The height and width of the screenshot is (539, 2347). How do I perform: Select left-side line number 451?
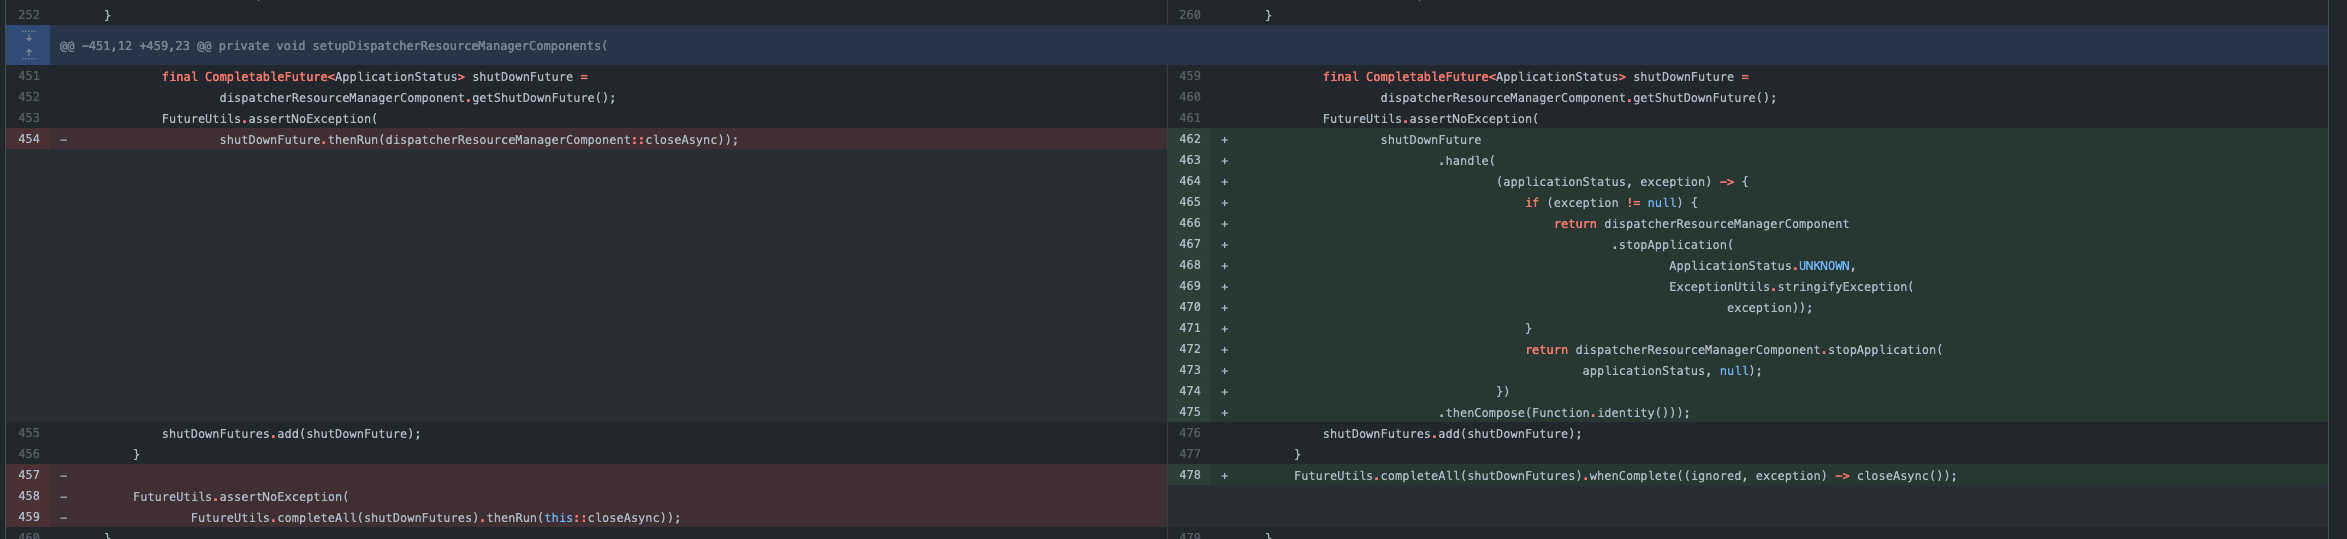click(x=29, y=77)
